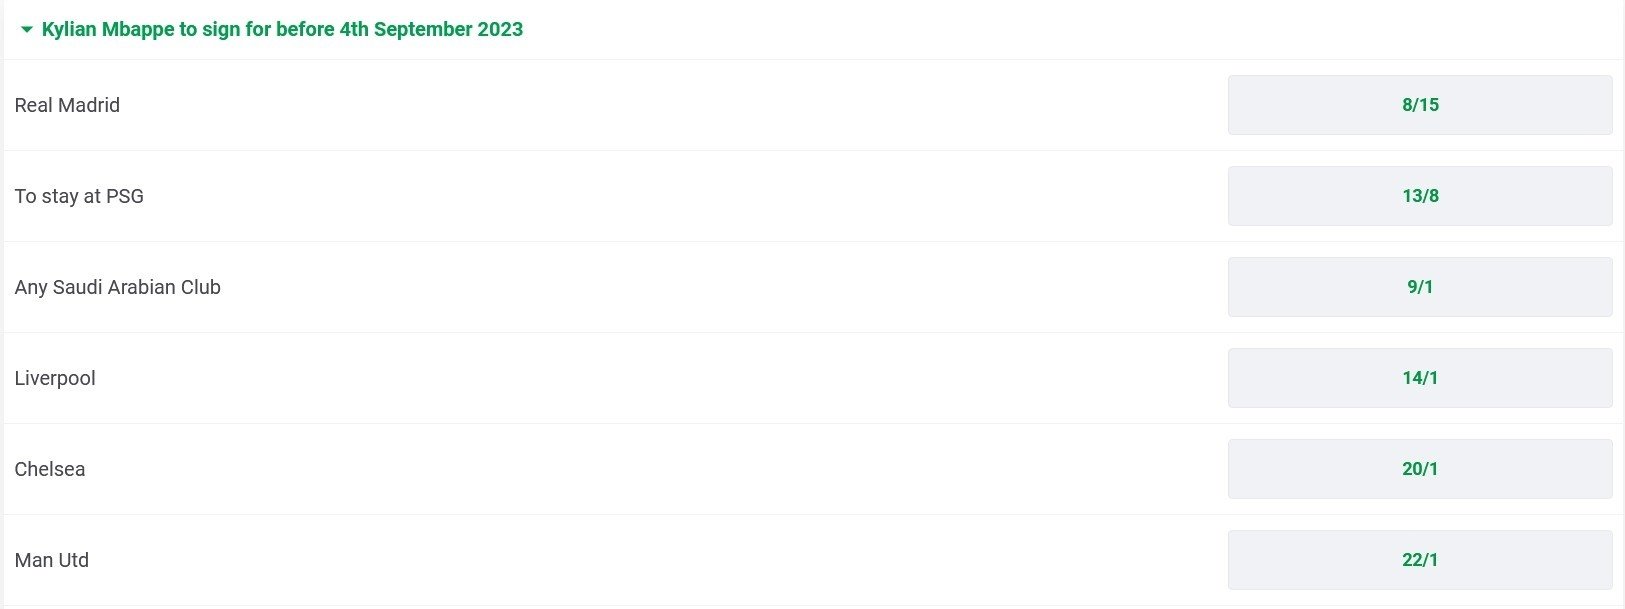The image size is (1625, 609).
Task: Select the 20/1 odds button
Action: click(x=1419, y=469)
